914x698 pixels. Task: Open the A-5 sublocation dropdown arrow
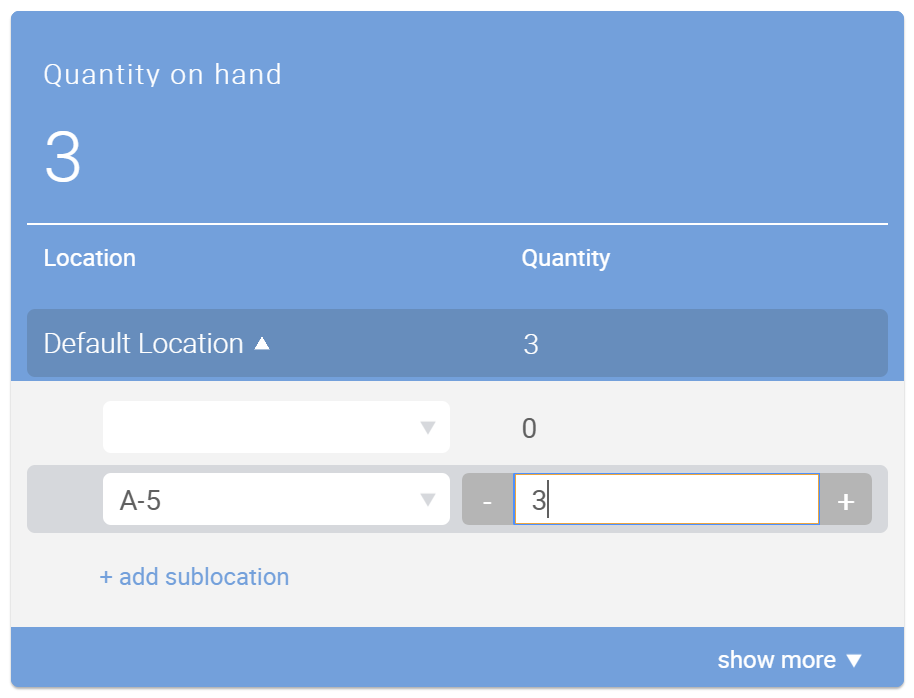(x=428, y=500)
